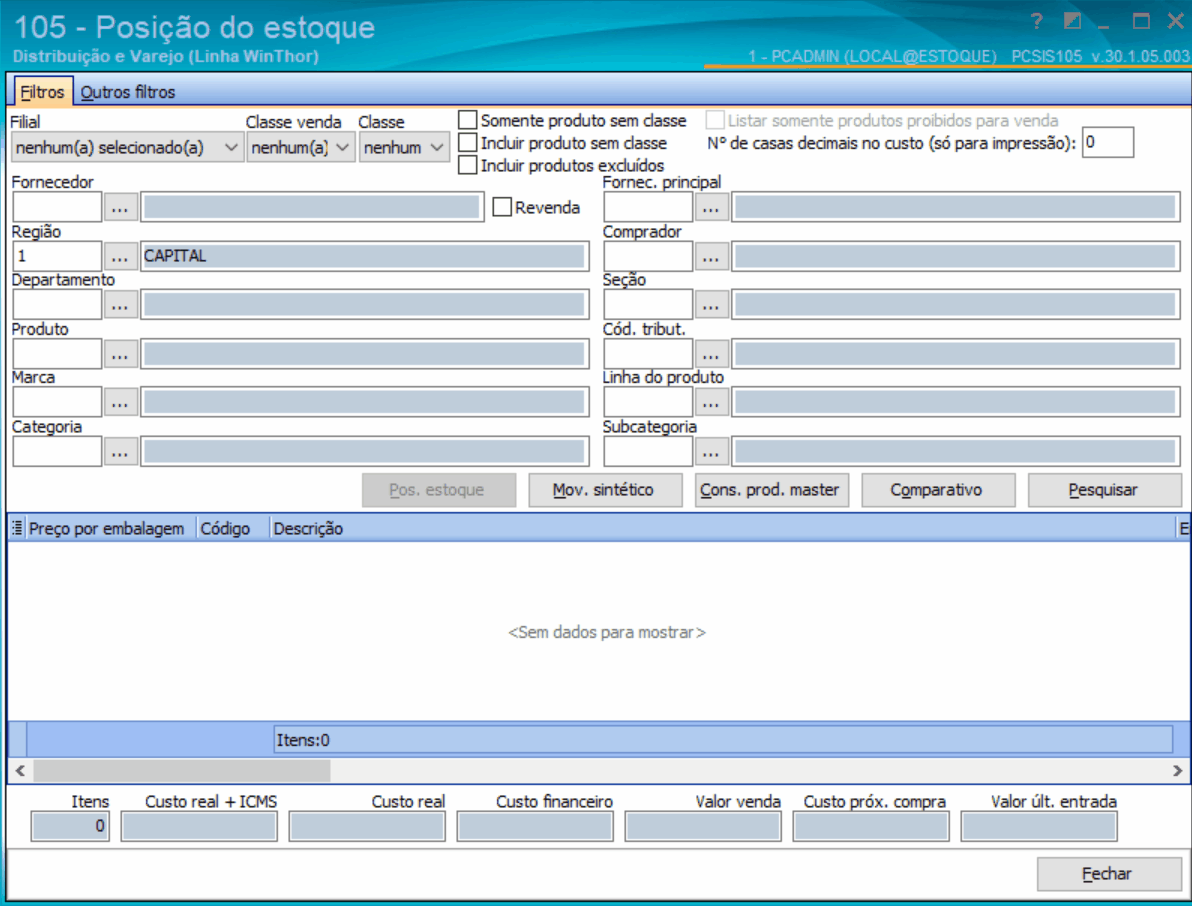1192x906 pixels.
Task: Focus the Fornec. principal code input
Action: point(648,207)
